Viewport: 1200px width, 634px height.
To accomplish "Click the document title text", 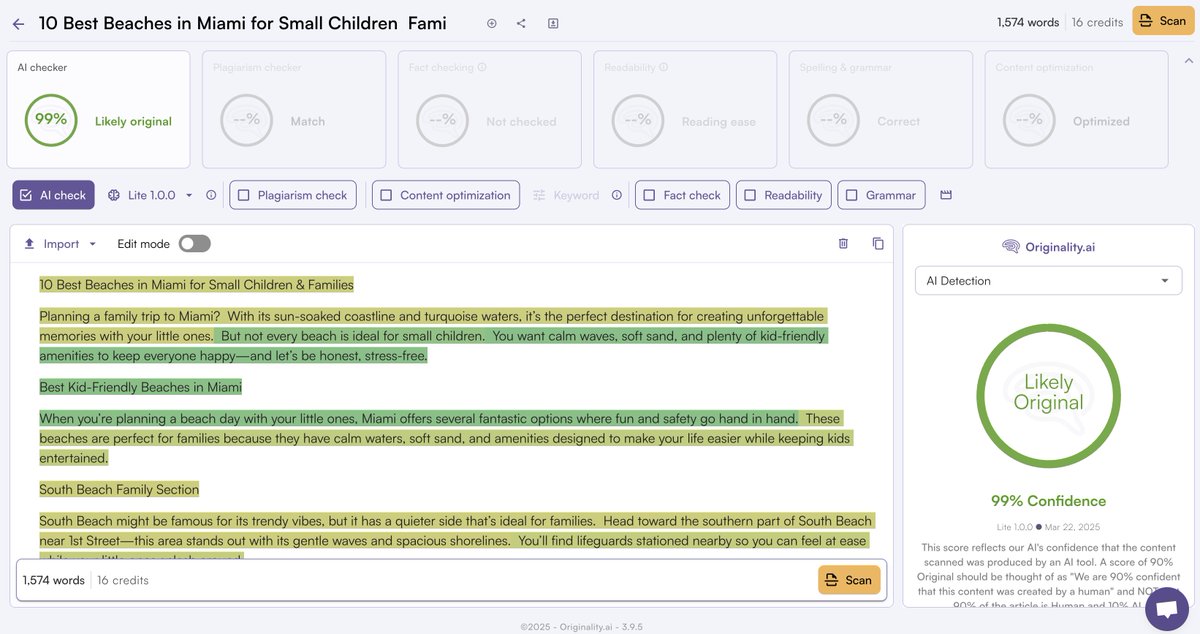I will 243,23.
